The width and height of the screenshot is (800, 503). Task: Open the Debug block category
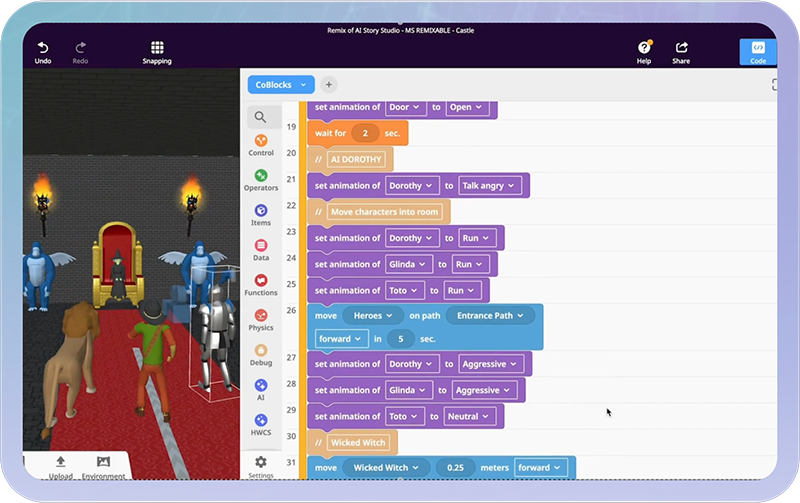click(261, 355)
